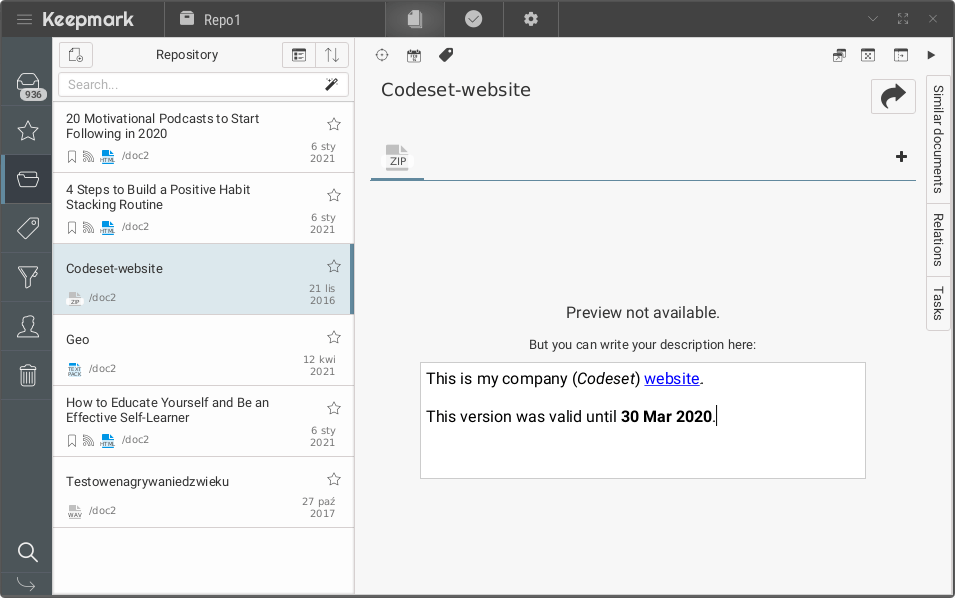Open the Contacts person icon in sidebar

(28, 326)
